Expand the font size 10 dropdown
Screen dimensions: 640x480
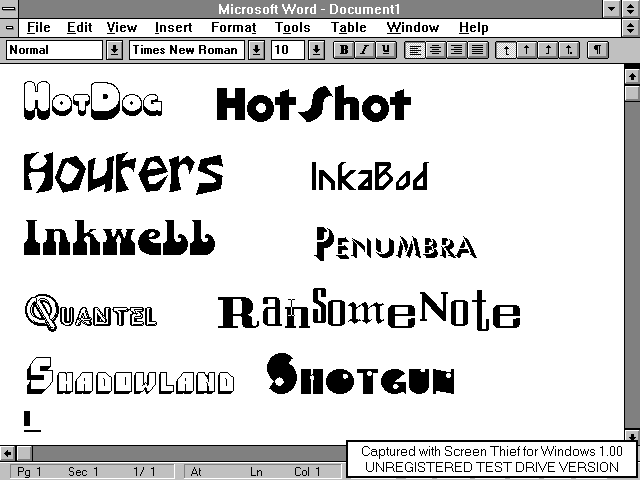[x=316, y=49]
